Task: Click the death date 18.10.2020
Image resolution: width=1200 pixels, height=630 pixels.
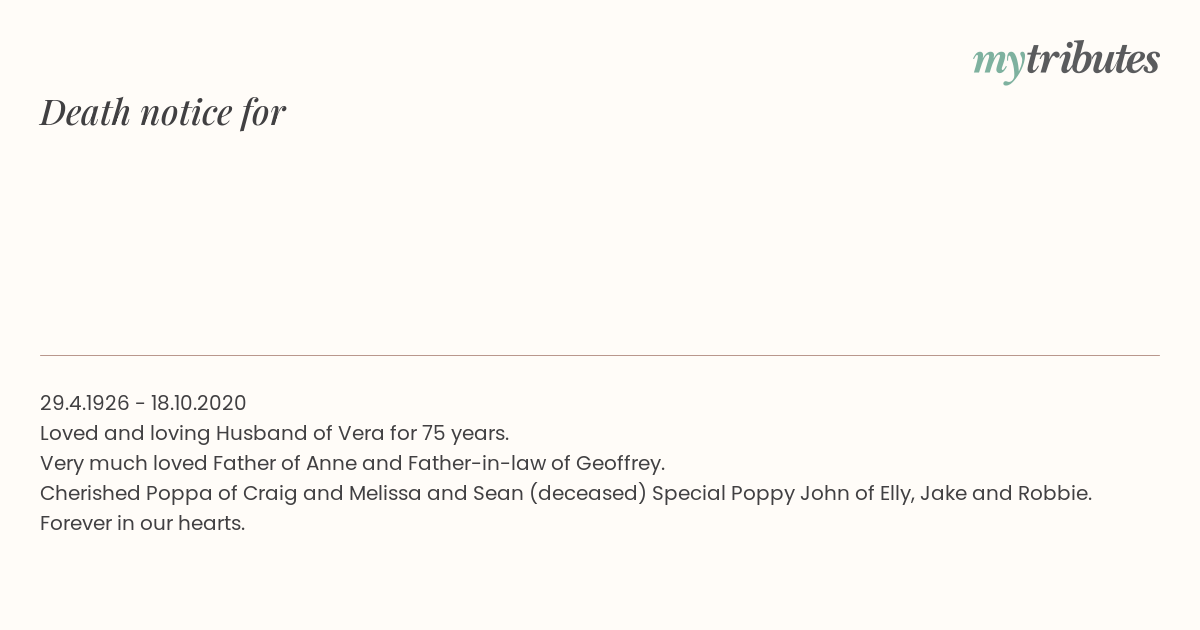Action: click(199, 403)
